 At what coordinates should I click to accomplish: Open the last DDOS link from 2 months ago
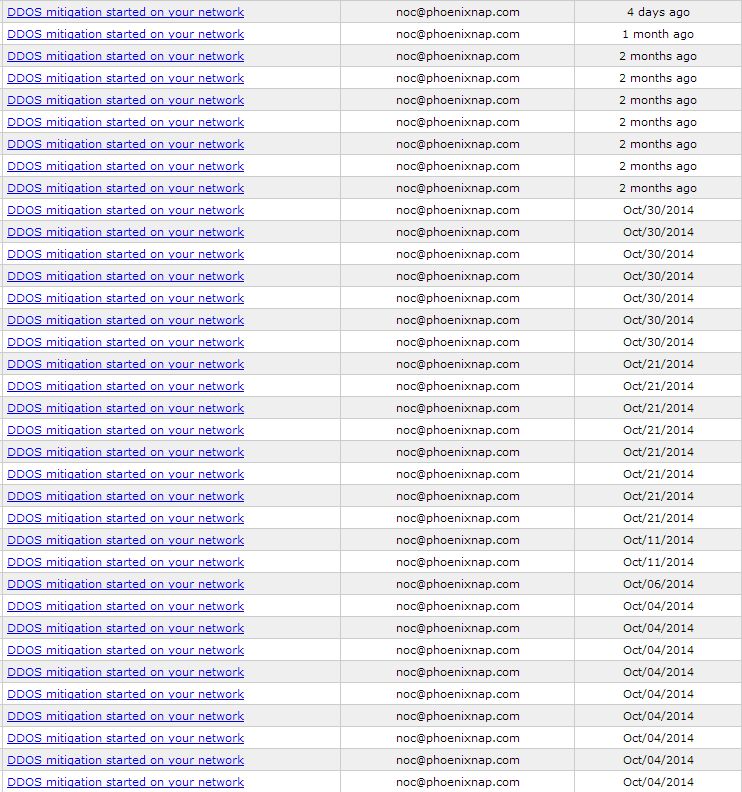point(125,188)
